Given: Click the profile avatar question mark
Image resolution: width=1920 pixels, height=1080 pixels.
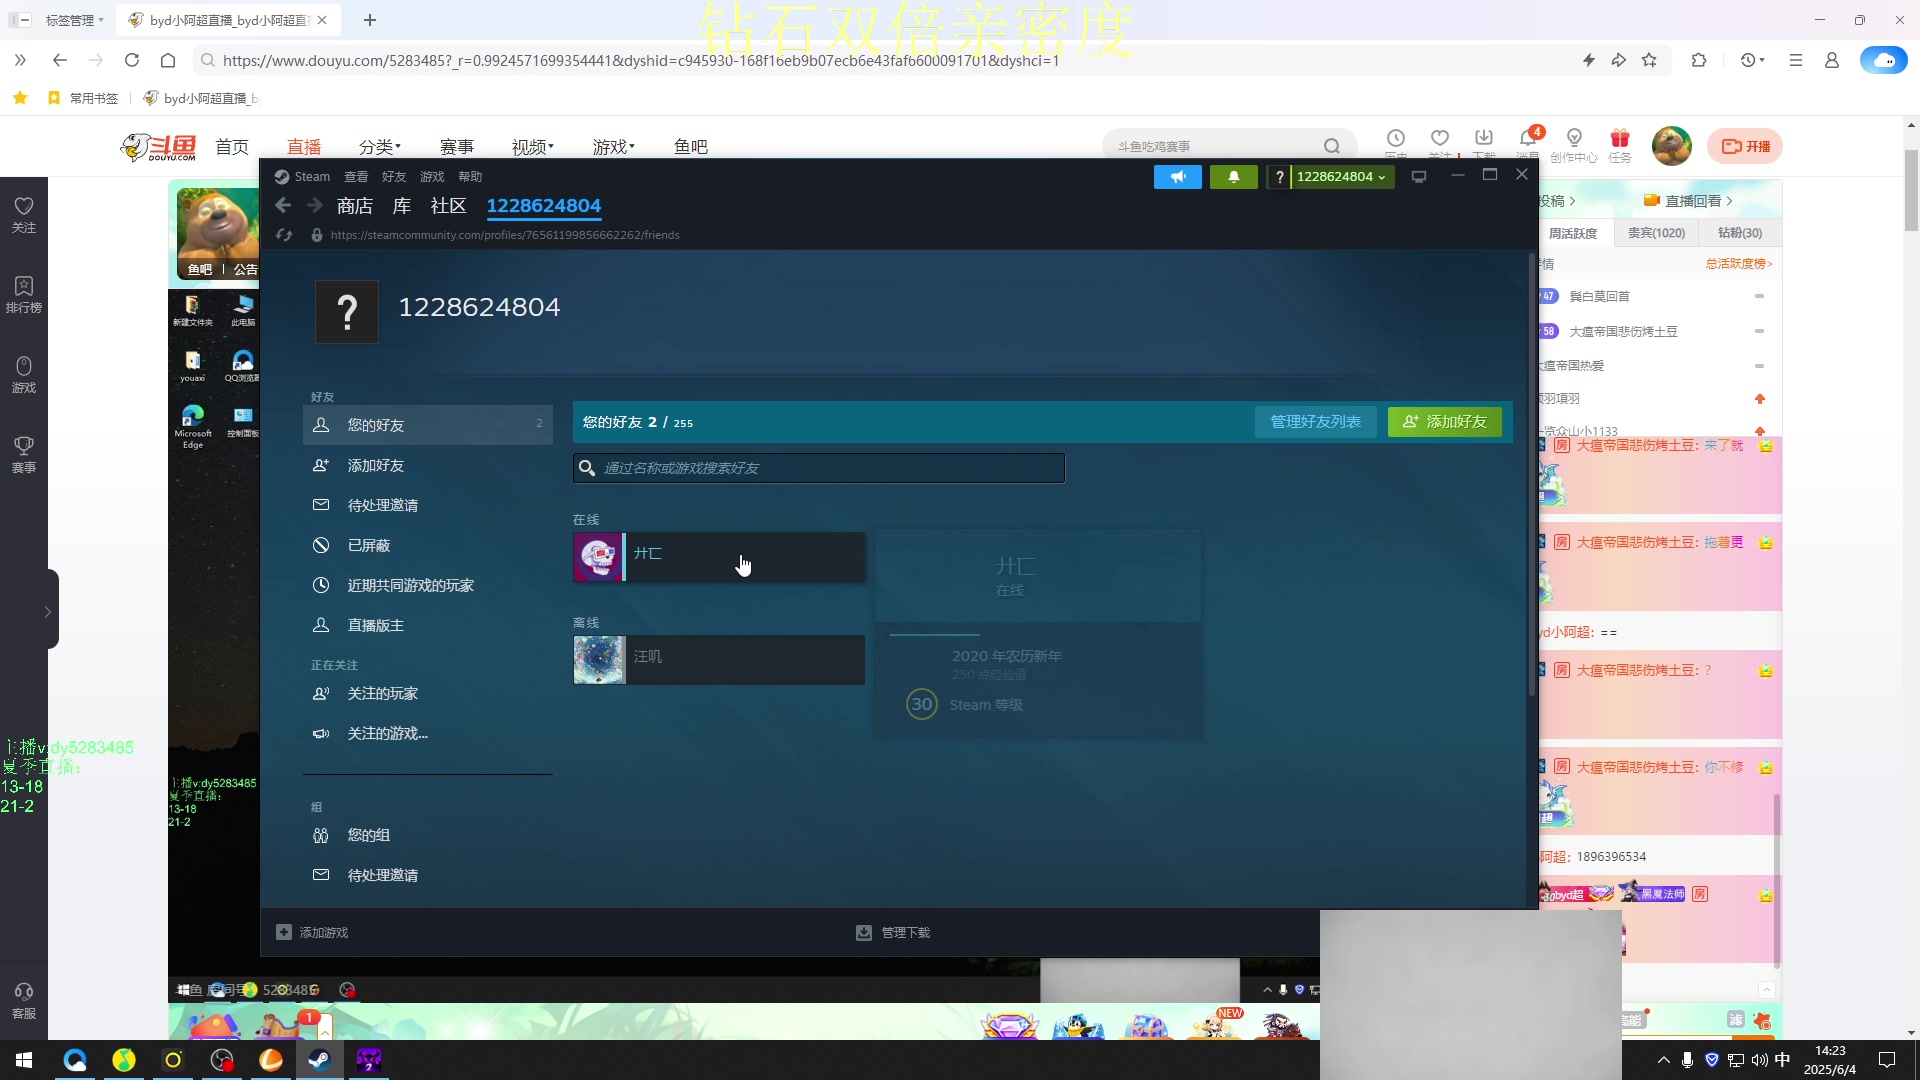Looking at the screenshot, I should tap(347, 312).
